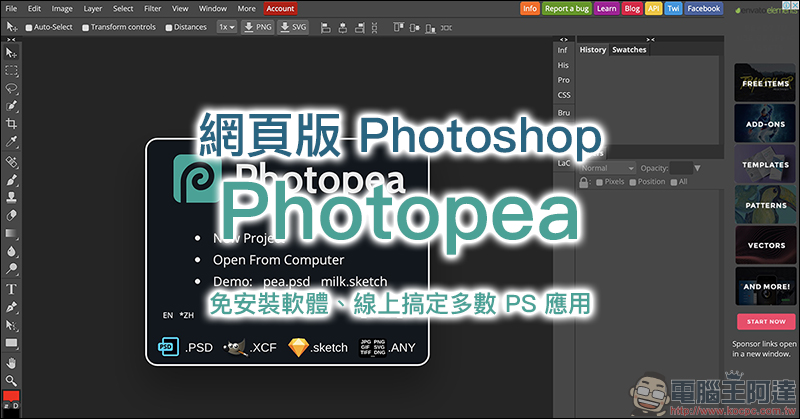The height and width of the screenshot is (419, 800).
Task: Export the image as PNG
Action: pos(258,27)
